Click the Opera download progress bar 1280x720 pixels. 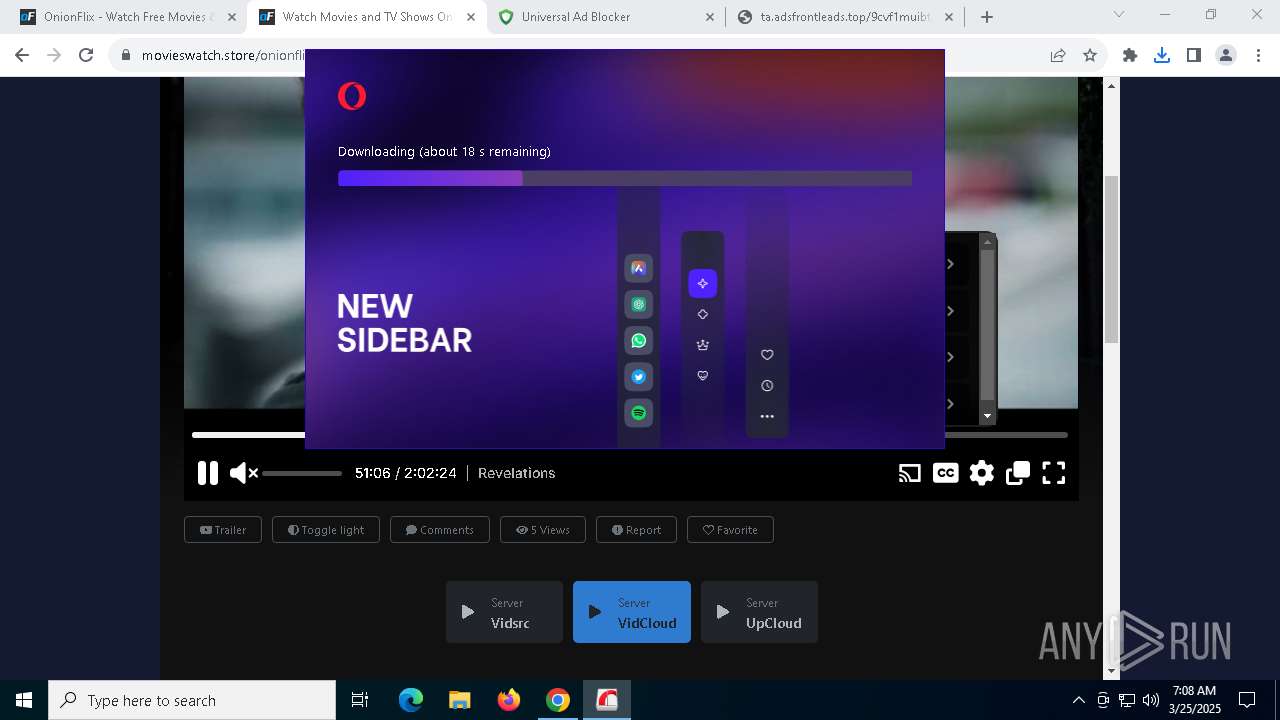[x=625, y=178]
